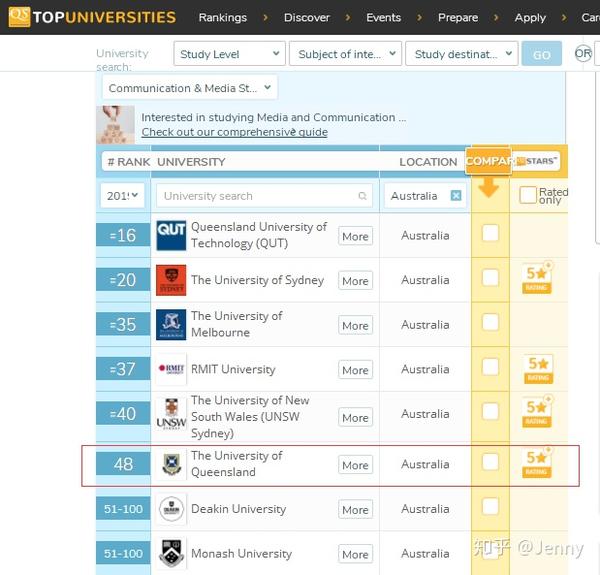Open The University of Queensland link

(x=236, y=464)
